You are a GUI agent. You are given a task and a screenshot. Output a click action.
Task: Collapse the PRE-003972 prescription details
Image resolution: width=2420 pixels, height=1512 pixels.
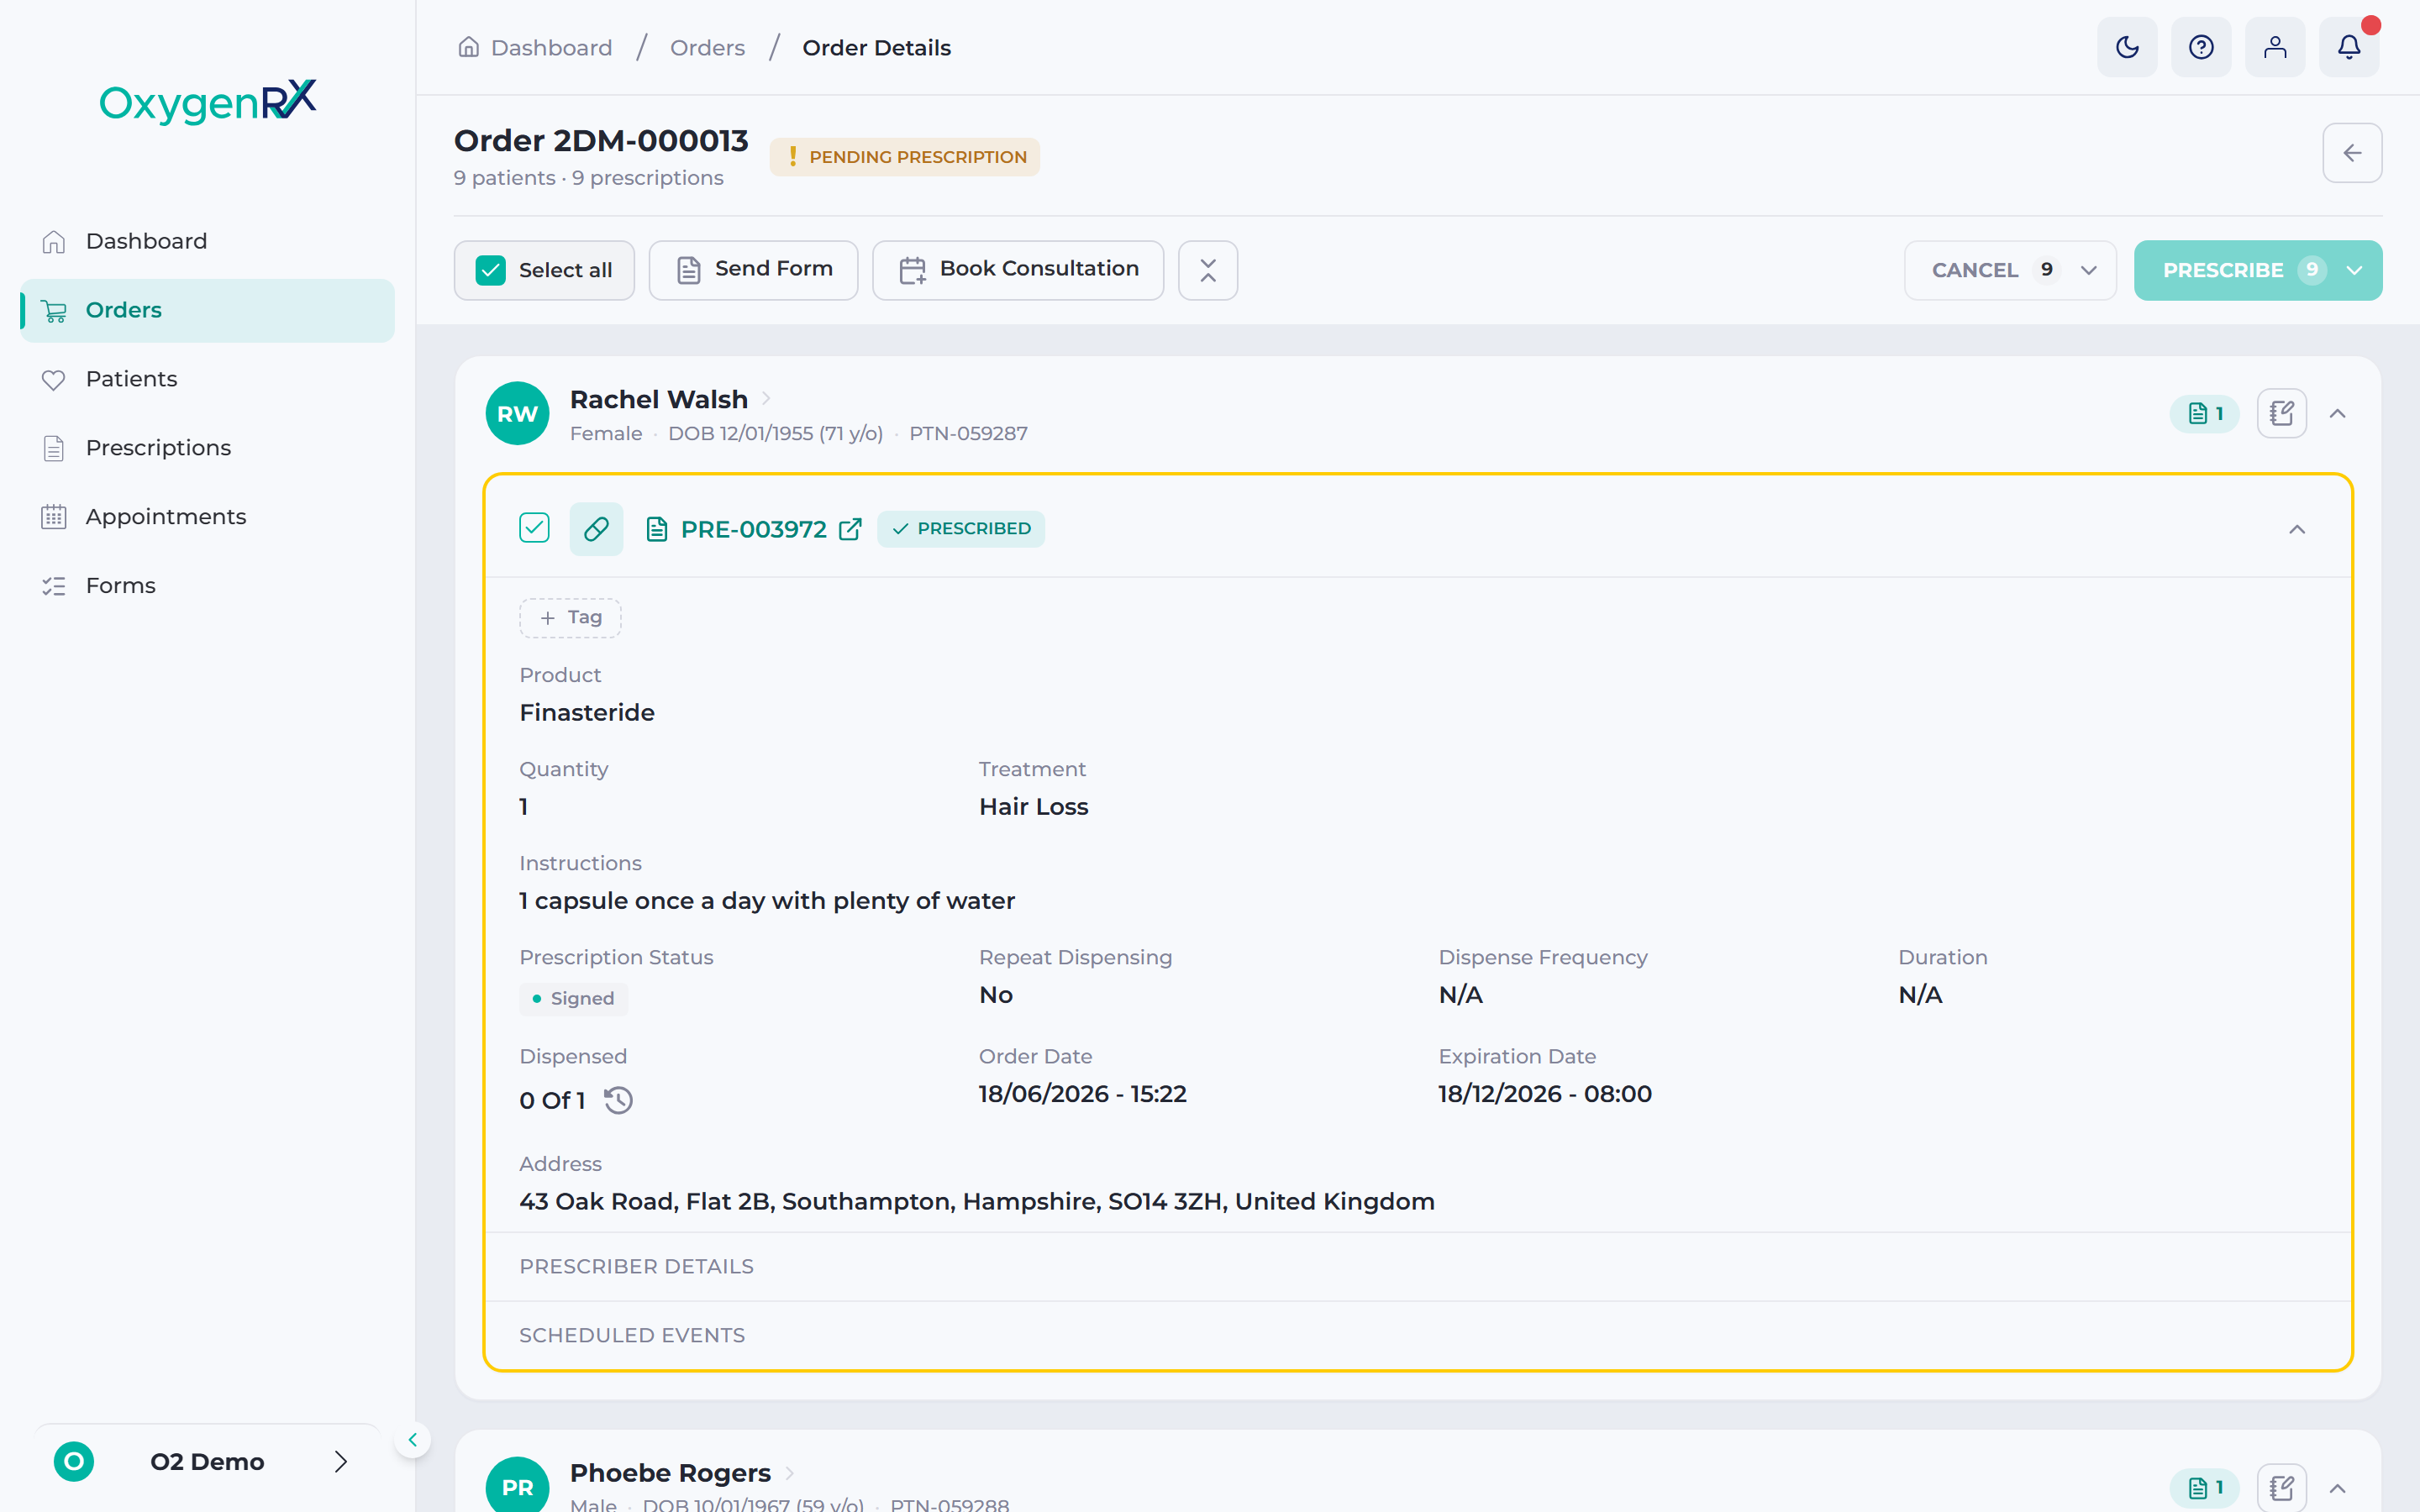pos(2297,529)
